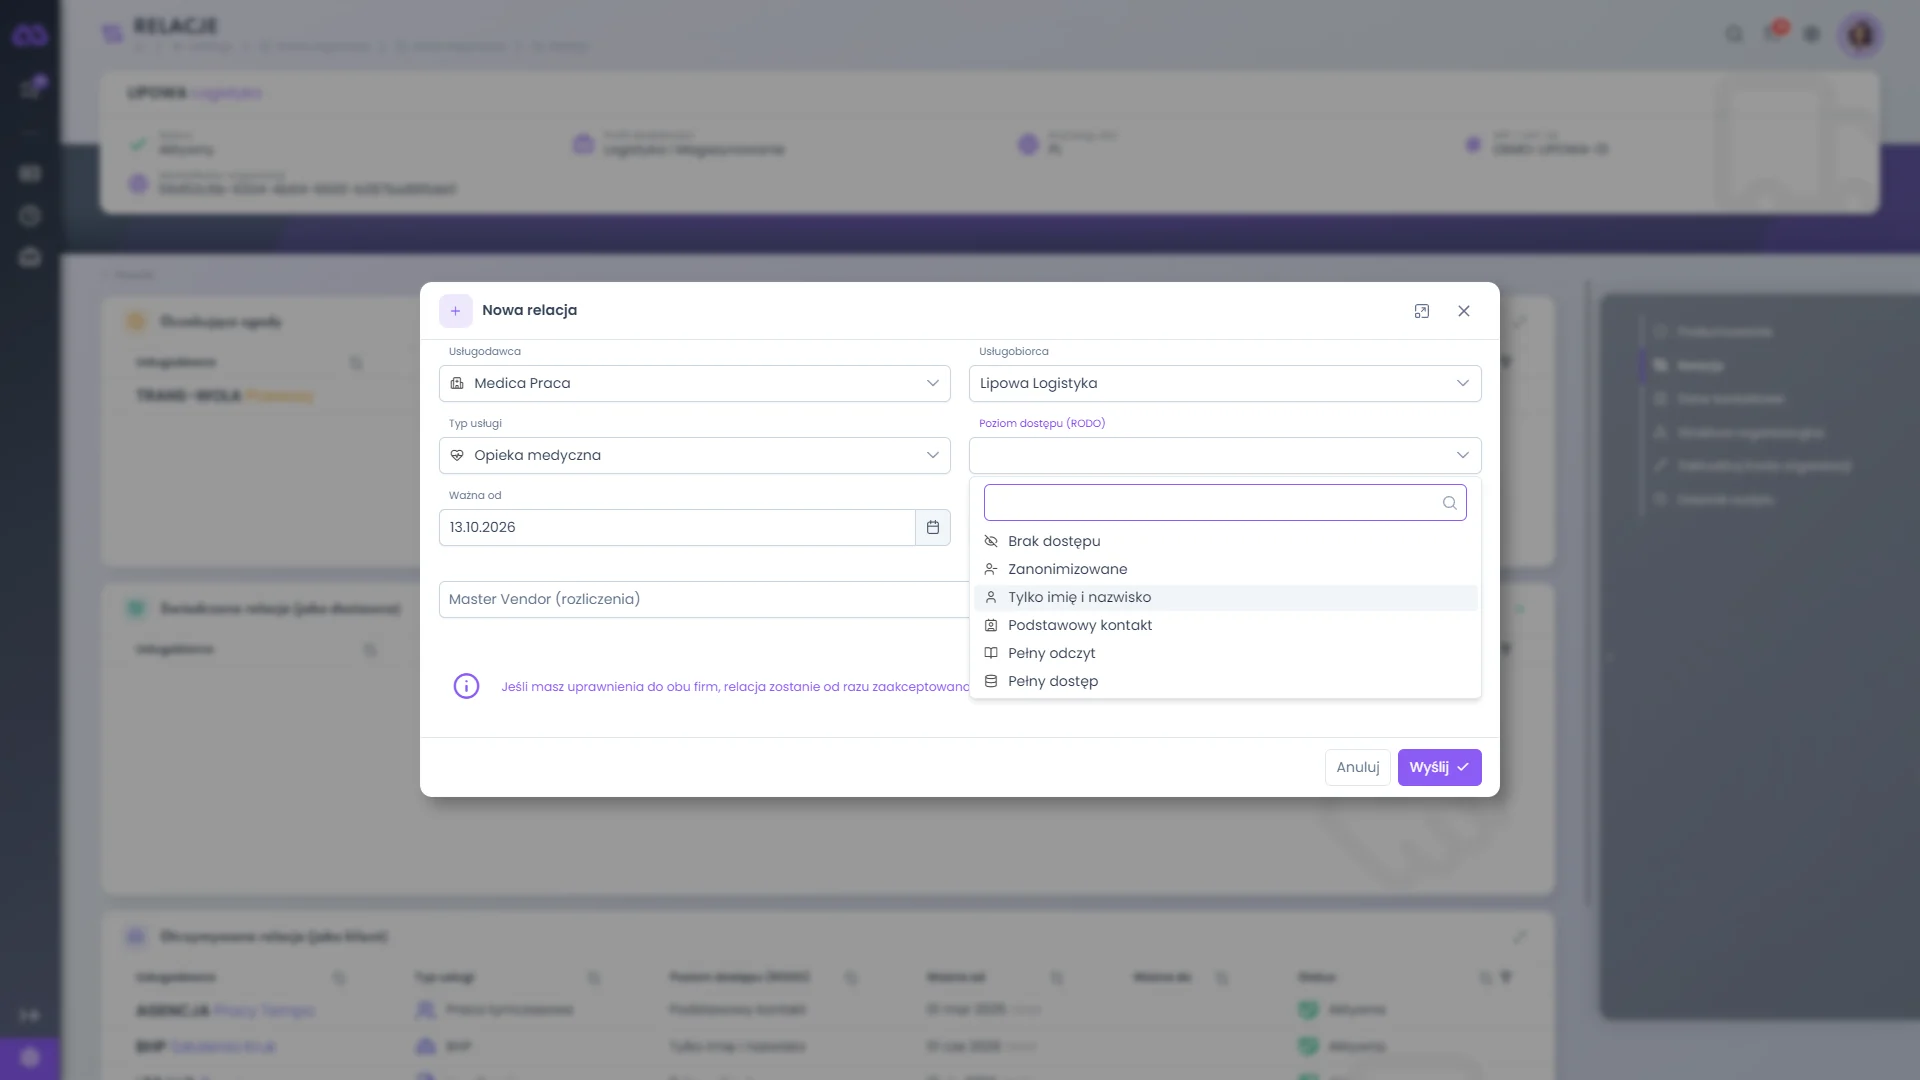Click the database icon by 'Pełny dostęp'
Viewport: 1920px width, 1080px height.
(x=991, y=681)
